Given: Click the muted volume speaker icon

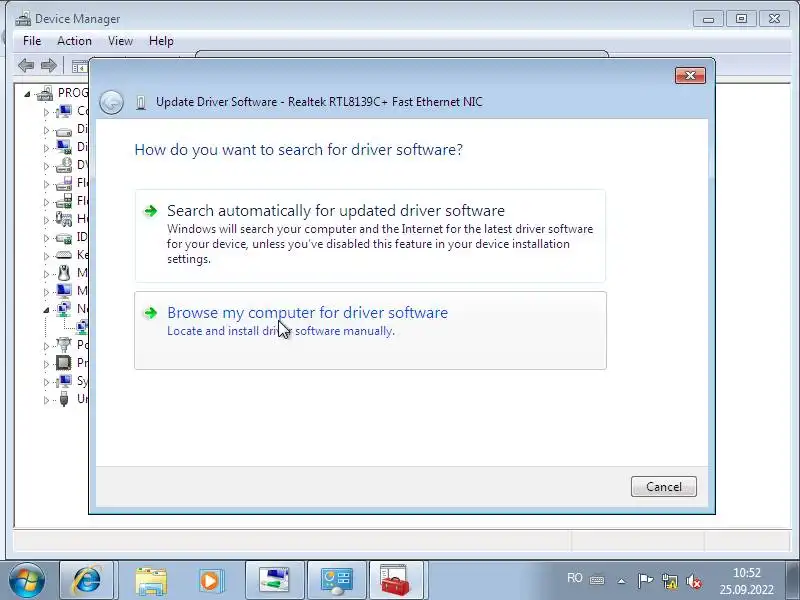Looking at the screenshot, I should click(x=693, y=581).
